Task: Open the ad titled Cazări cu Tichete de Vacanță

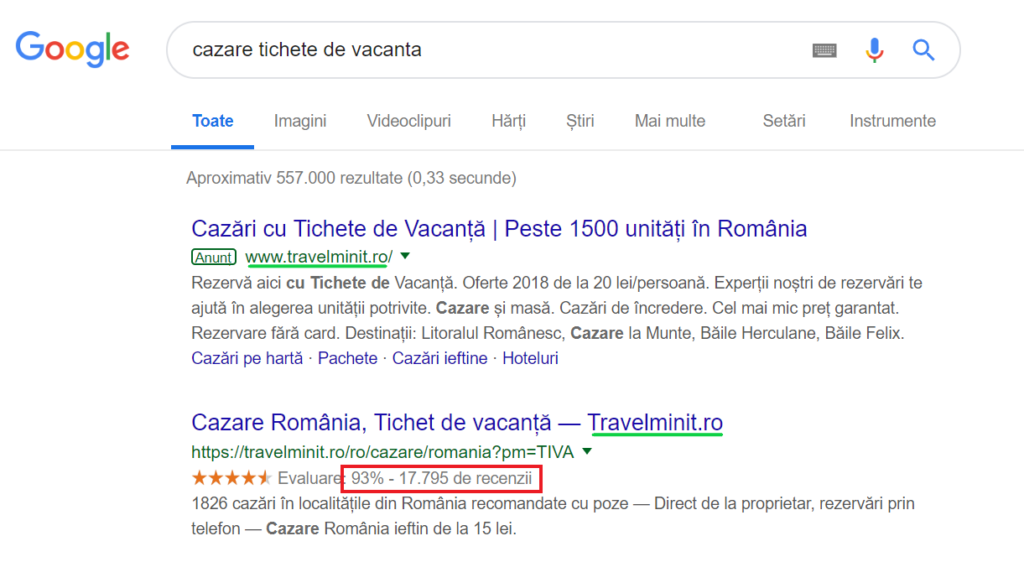Action: click(x=498, y=228)
